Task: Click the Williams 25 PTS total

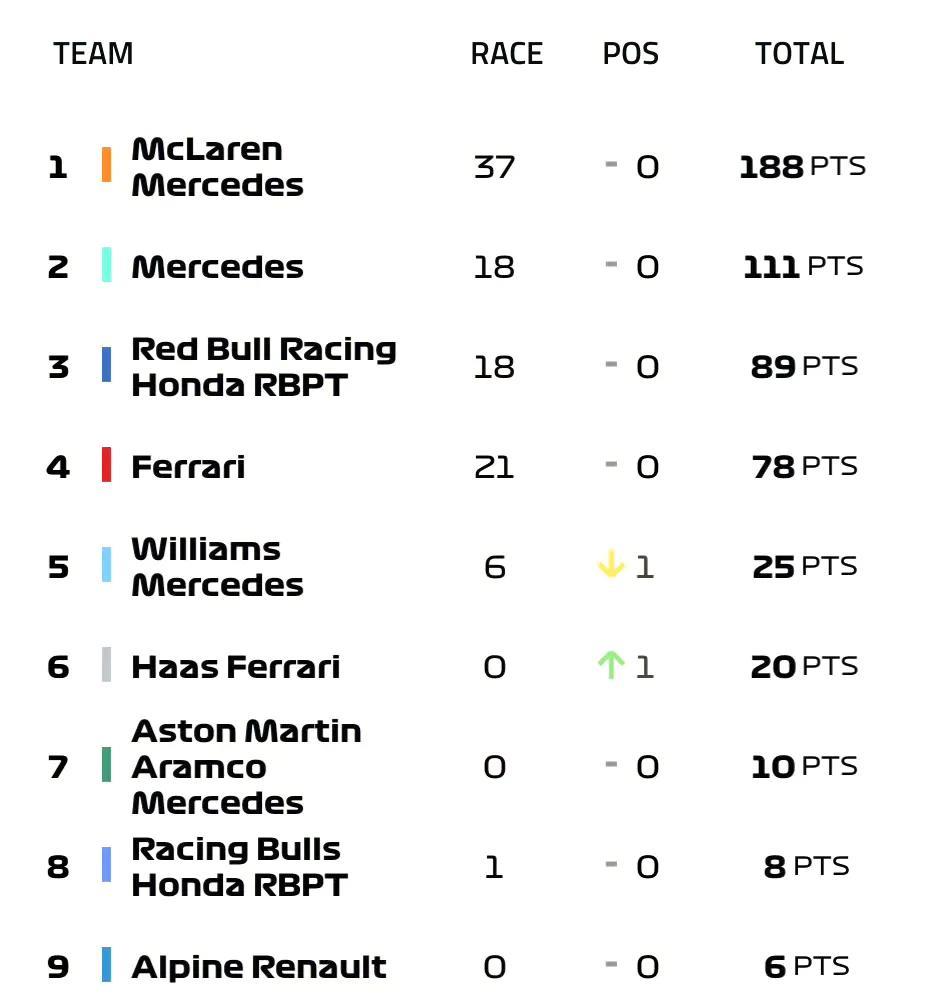Action: click(805, 567)
